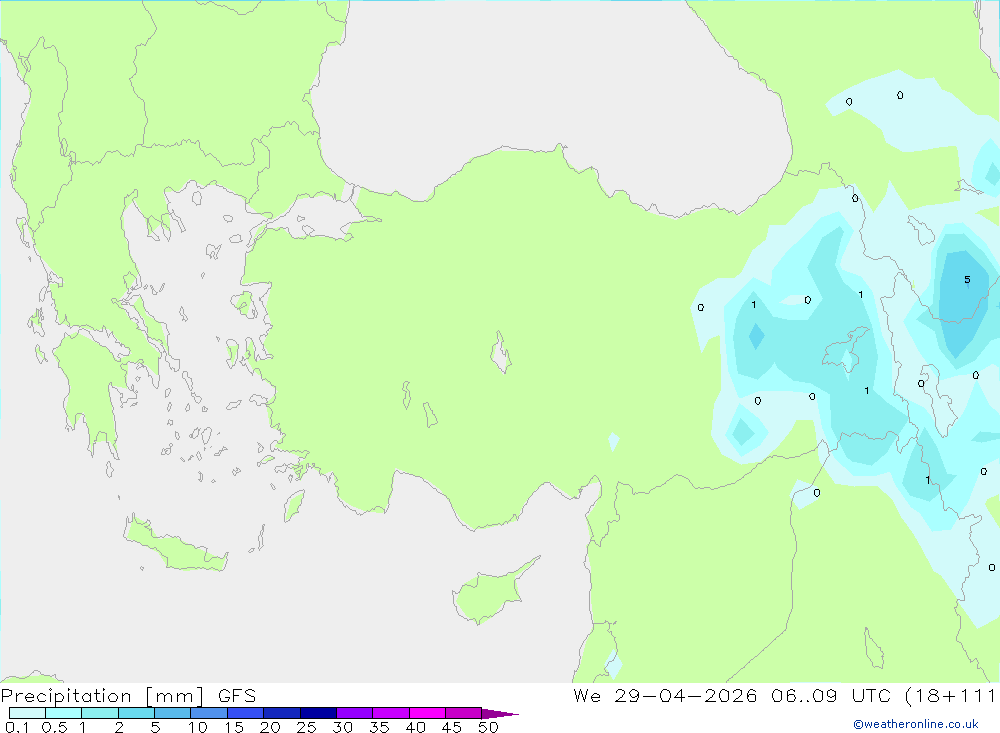
Task: Pick the 20–25 mm legend color swatch
Action: coord(281,713)
